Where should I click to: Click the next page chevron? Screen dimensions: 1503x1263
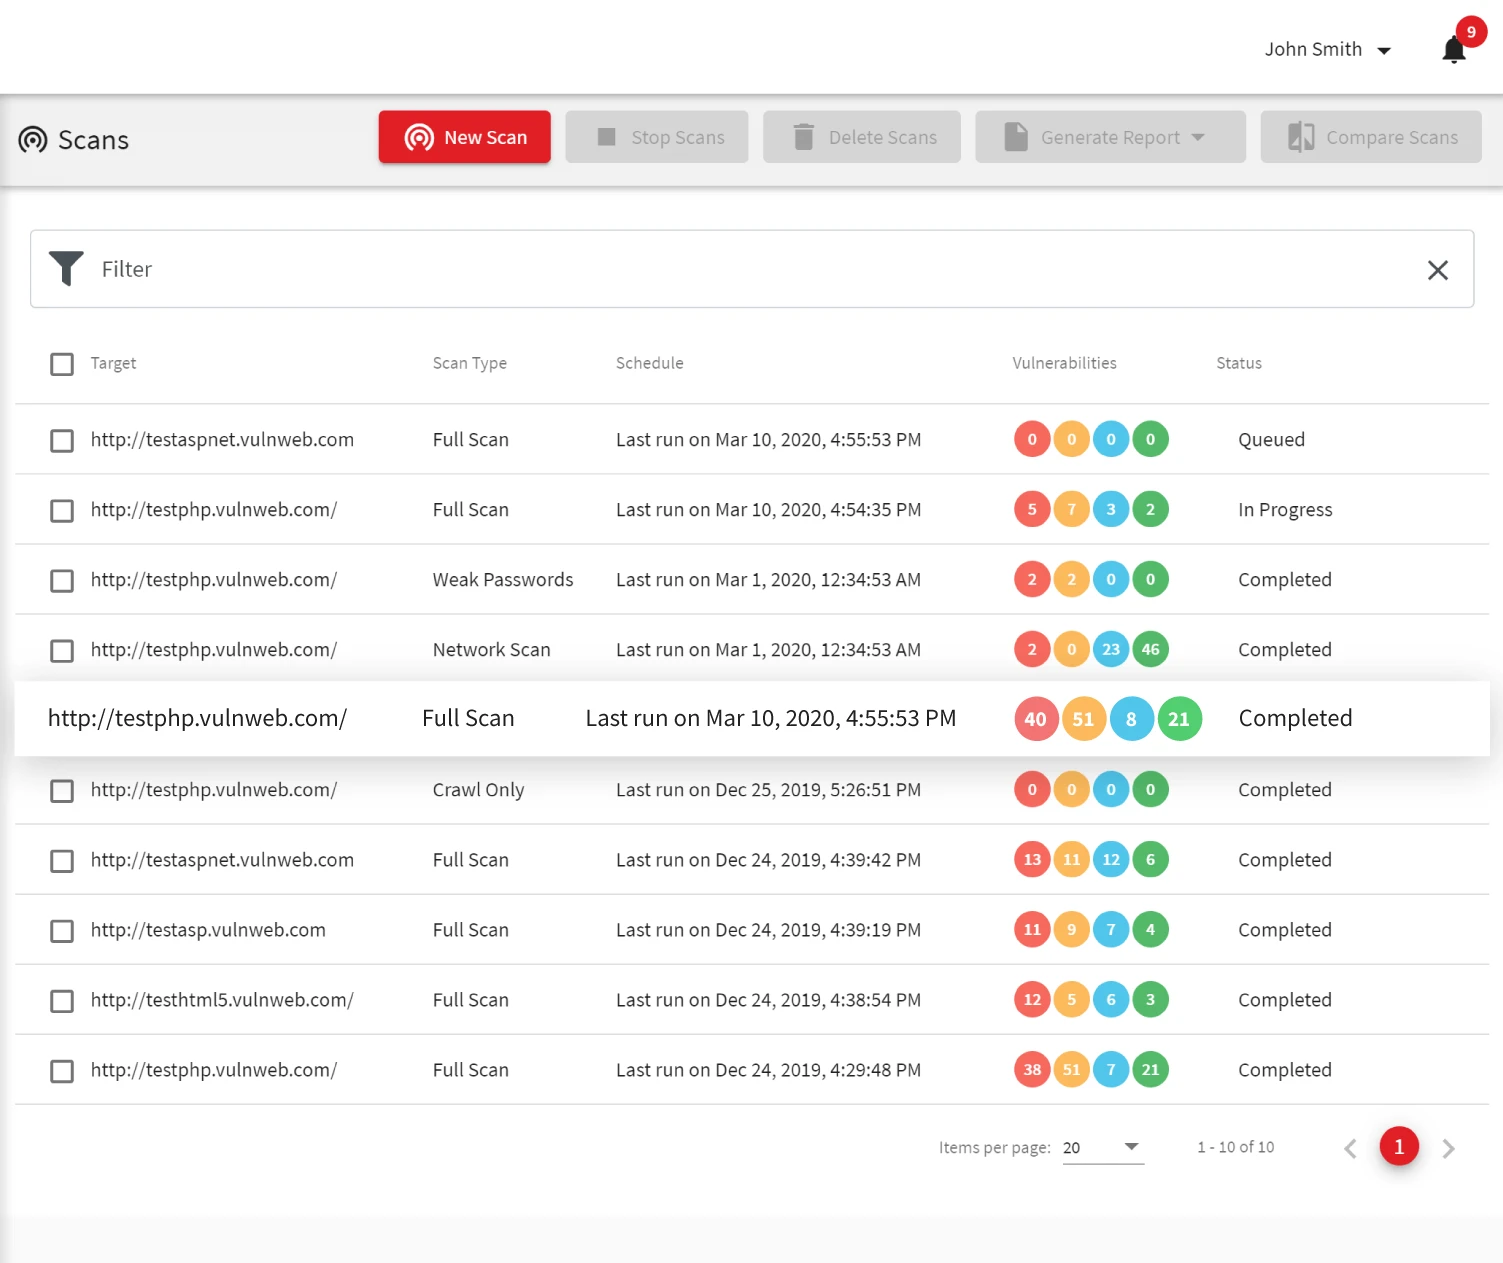coord(1449,1148)
